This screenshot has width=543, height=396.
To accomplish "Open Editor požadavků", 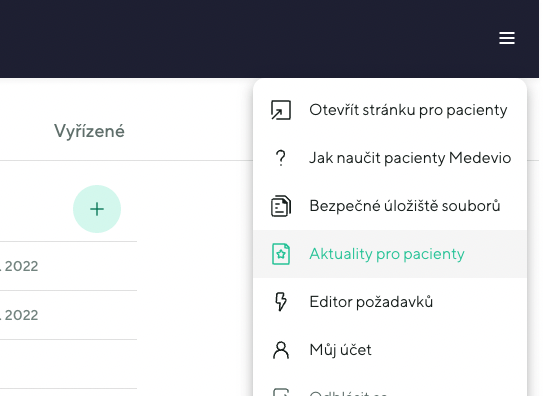I will [390, 302].
